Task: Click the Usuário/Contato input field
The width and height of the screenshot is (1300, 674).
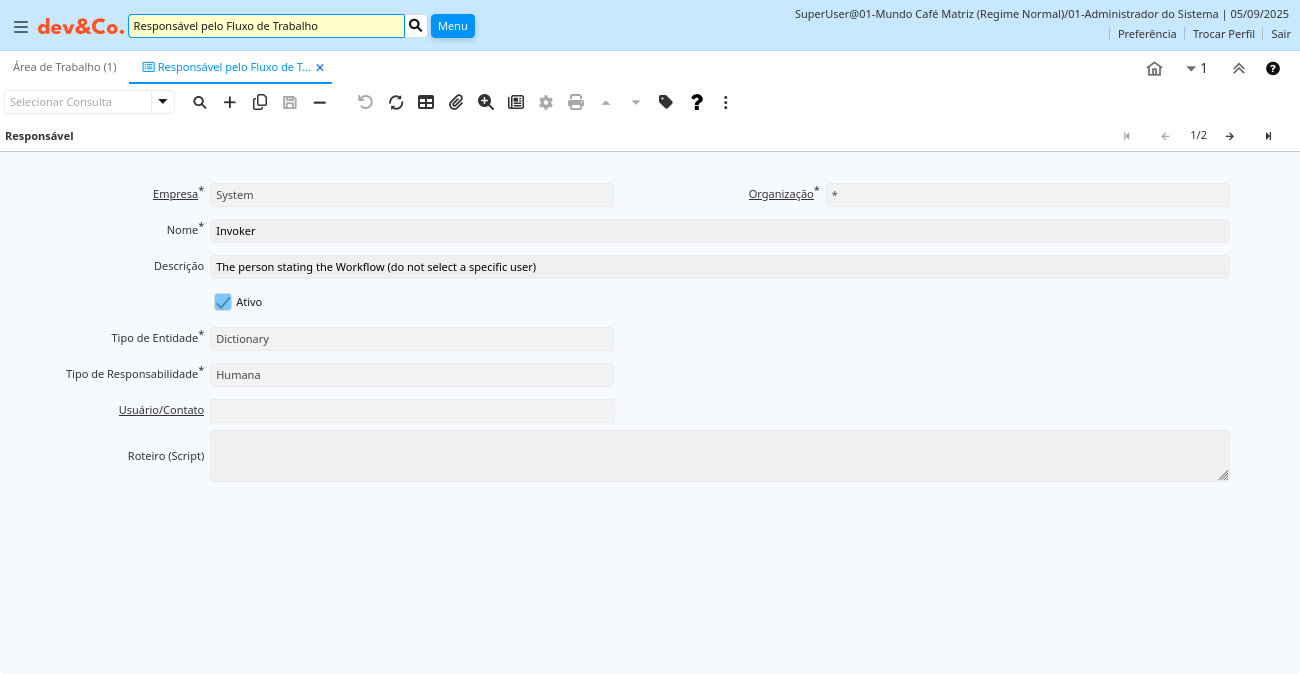Action: pyautogui.click(x=412, y=411)
